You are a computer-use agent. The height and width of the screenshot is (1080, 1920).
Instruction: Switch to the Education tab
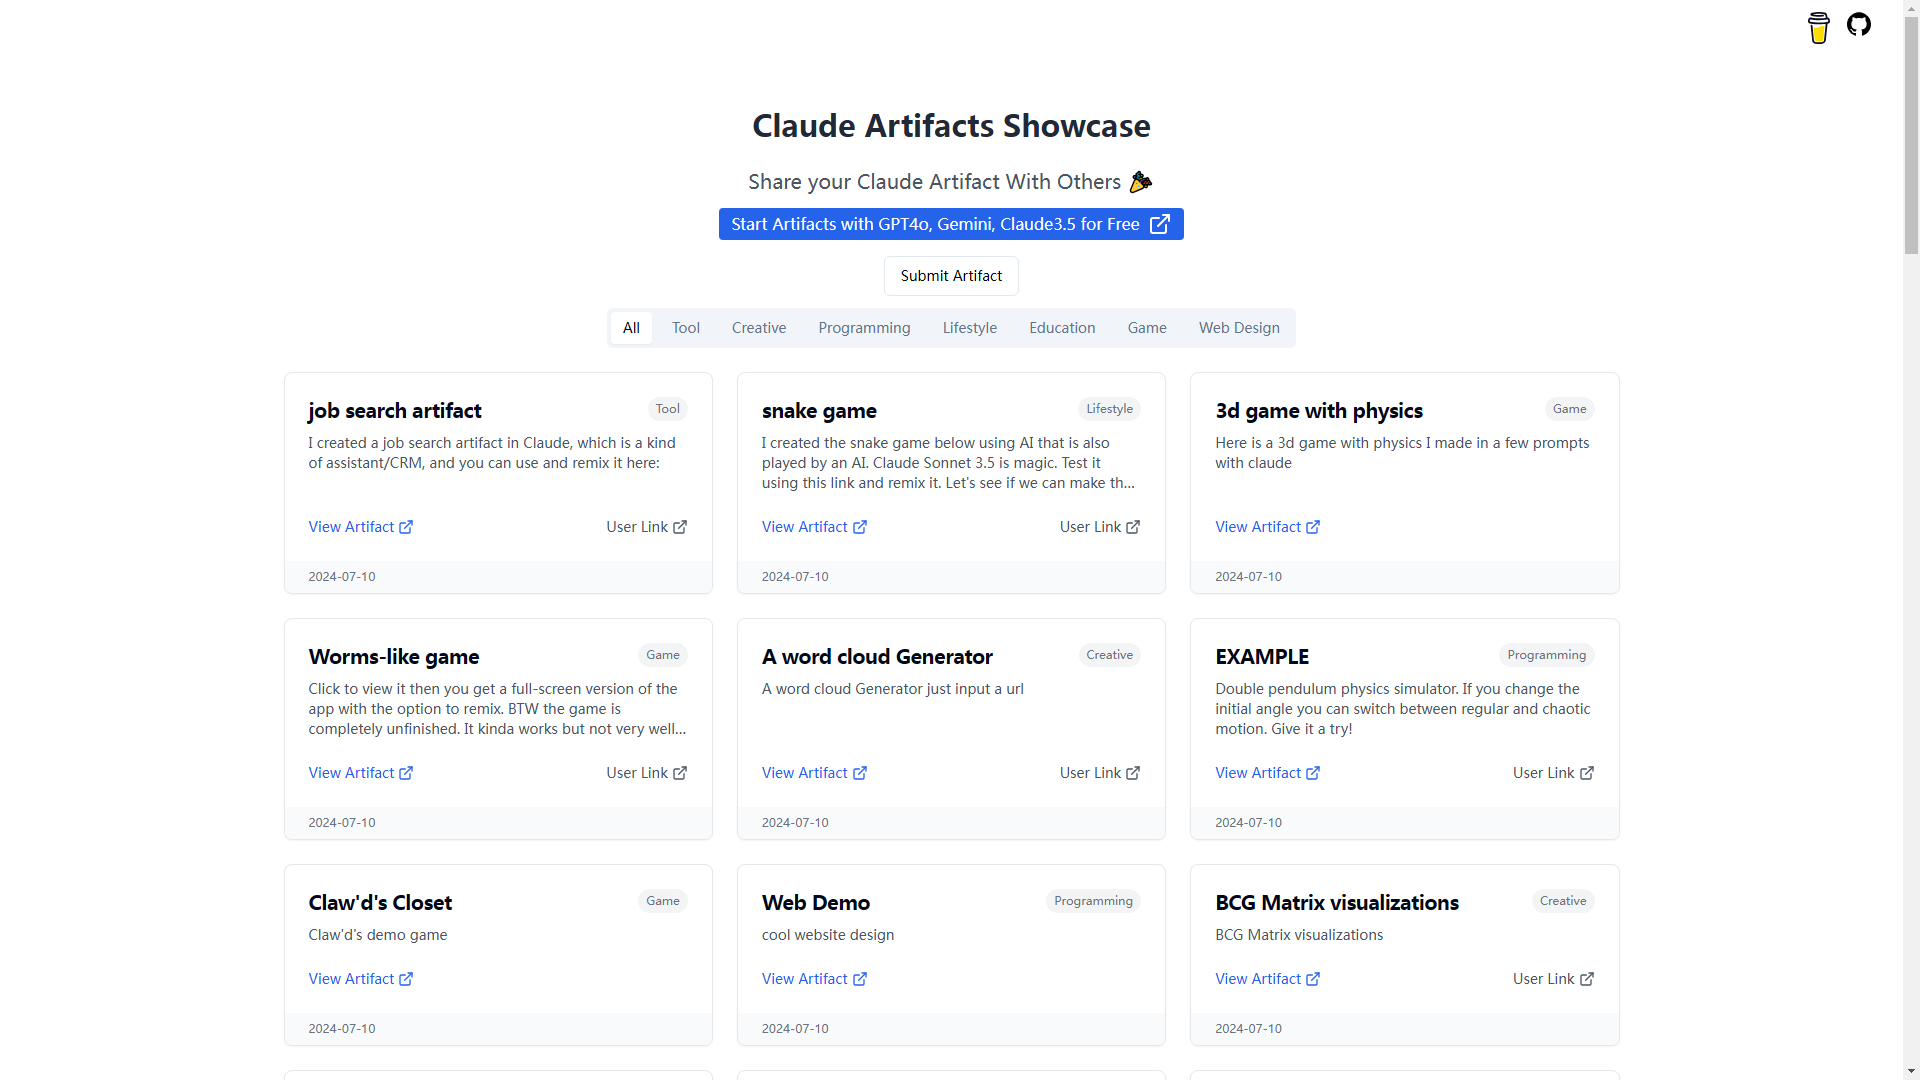coord(1062,328)
